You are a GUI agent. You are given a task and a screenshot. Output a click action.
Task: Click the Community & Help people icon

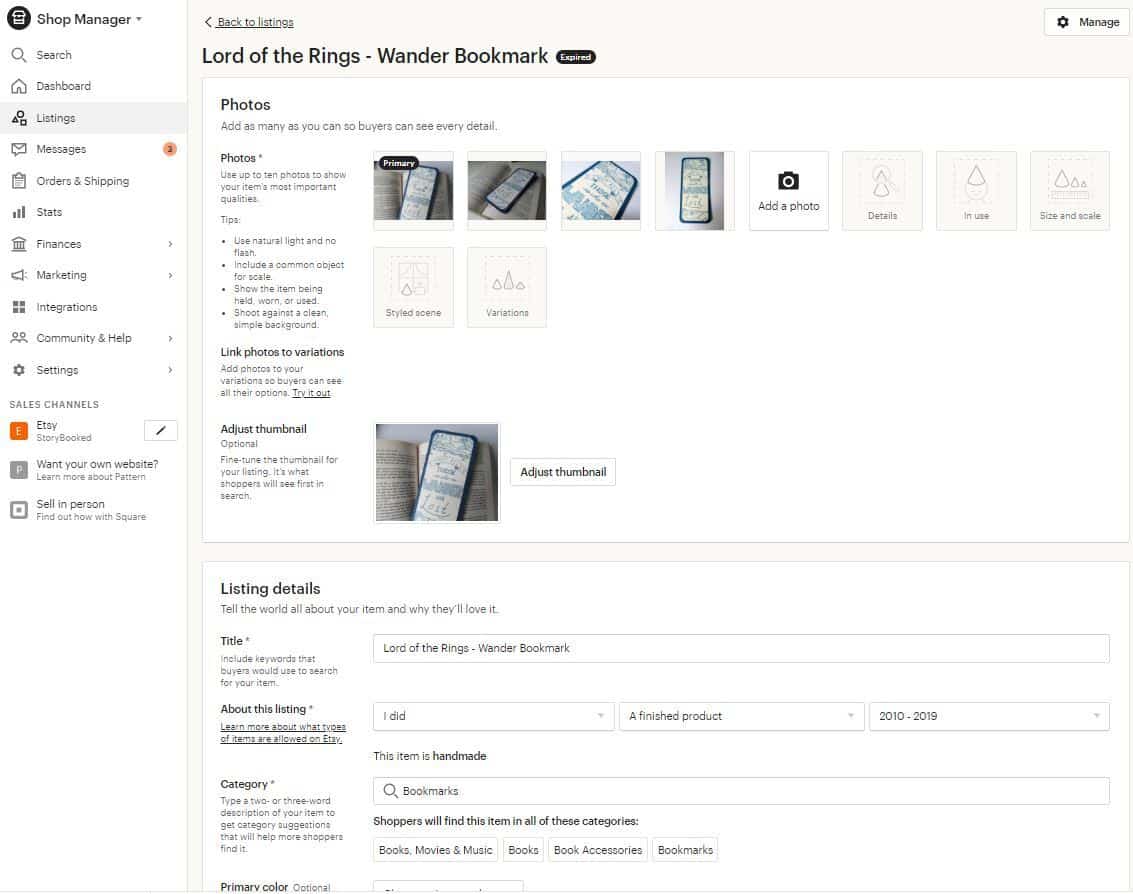click(19, 338)
